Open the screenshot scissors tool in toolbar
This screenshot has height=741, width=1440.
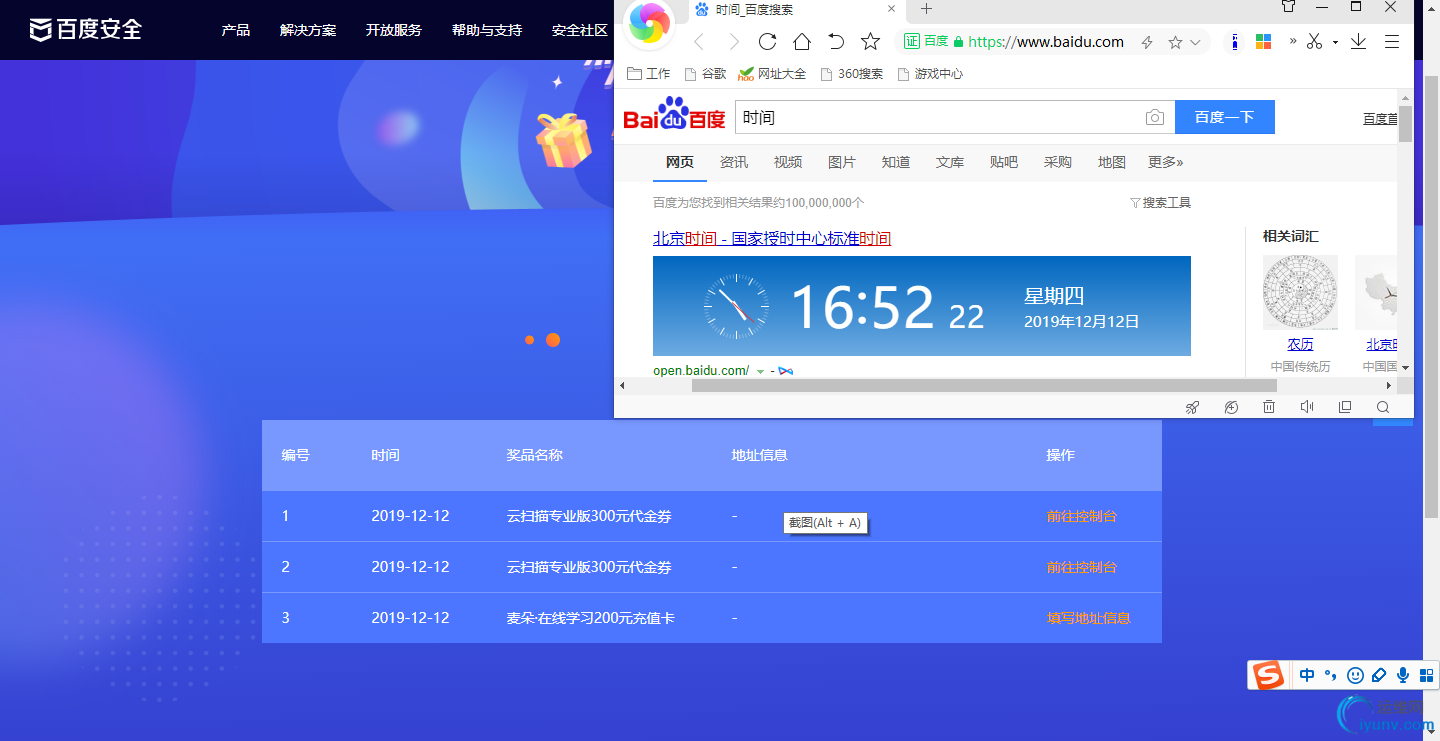click(x=1314, y=41)
